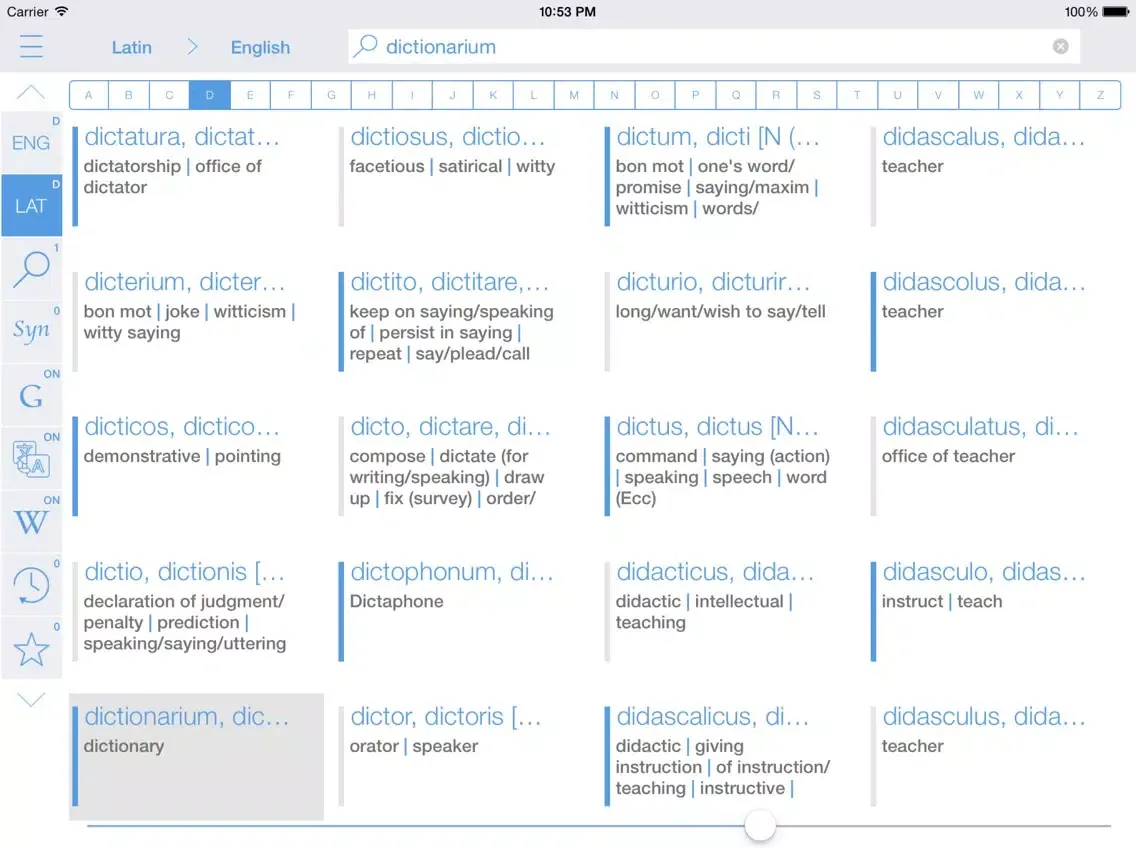This screenshot has width=1136, height=852.
Task: Open the favorites star icon
Action: 31,649
